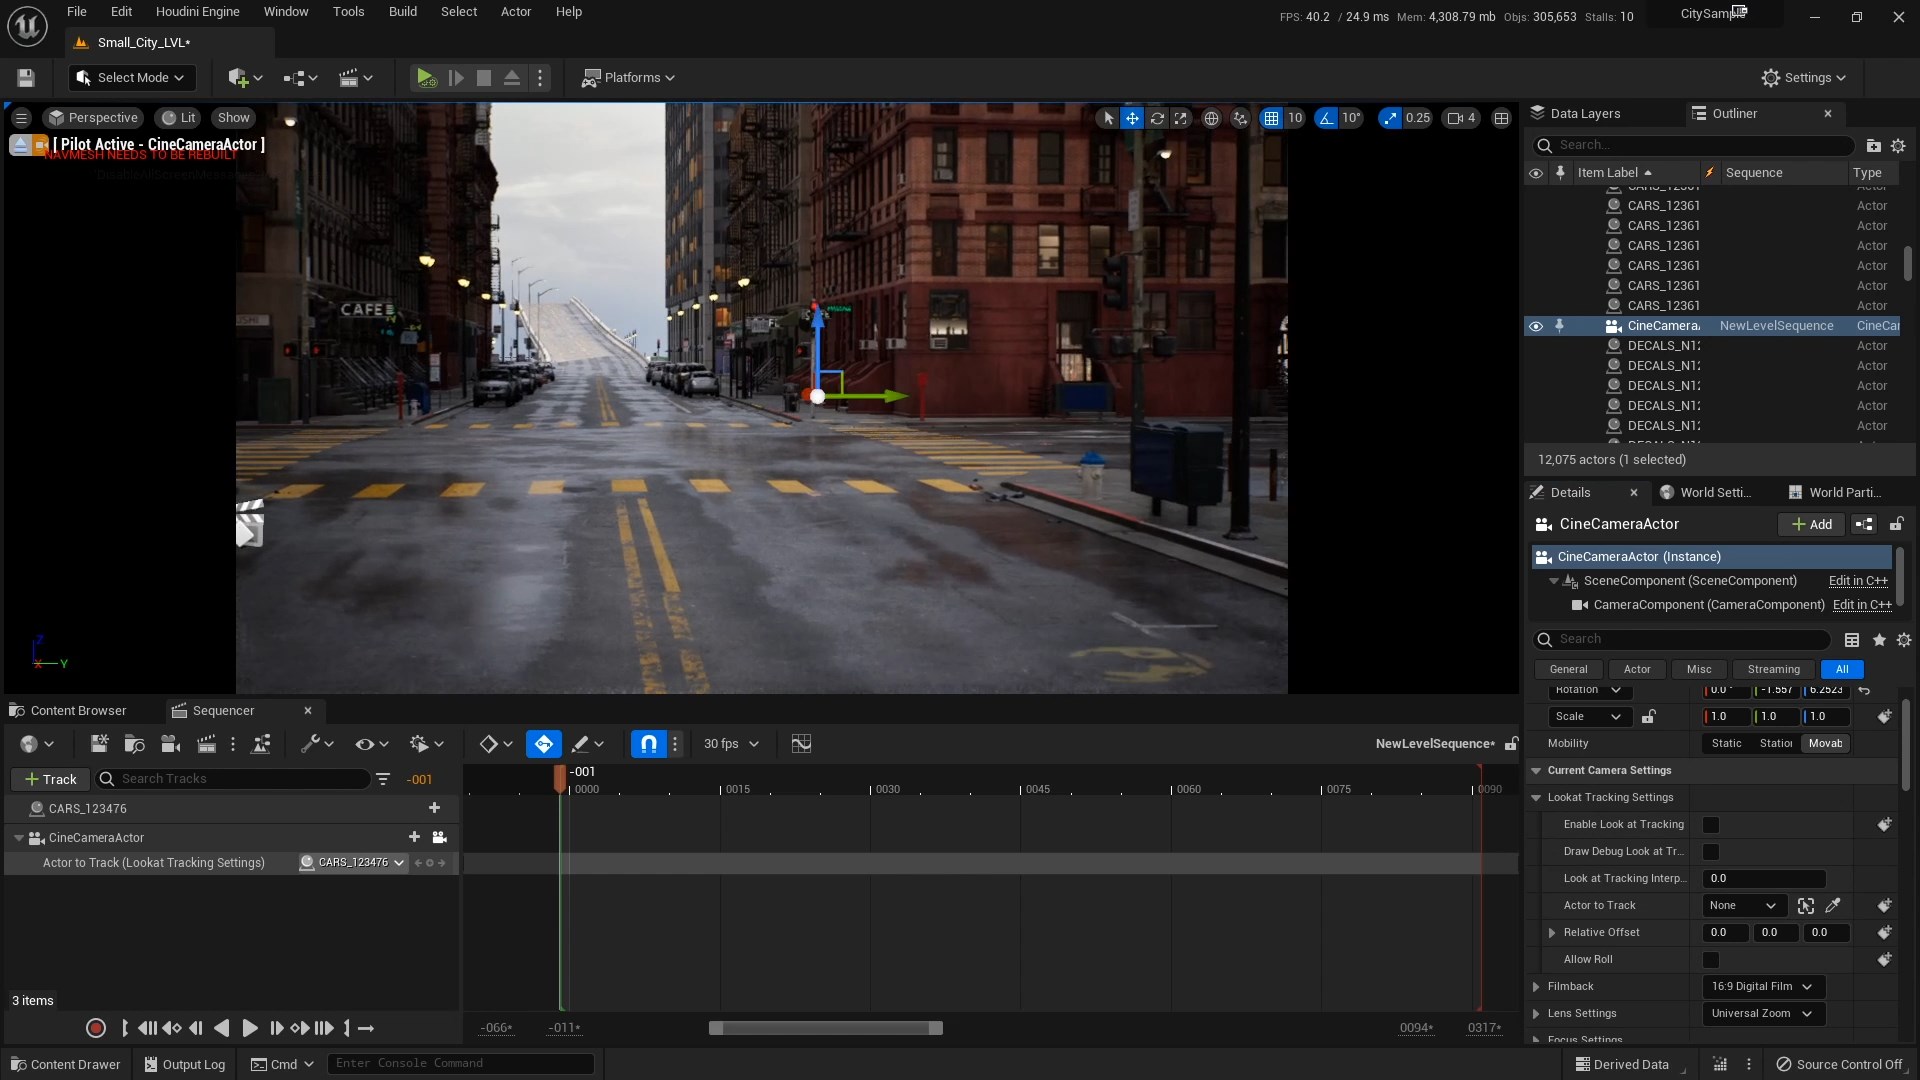The image size is (1920, 1080).
Task: Click Add component button in Details
Action: click(1811, 524)
